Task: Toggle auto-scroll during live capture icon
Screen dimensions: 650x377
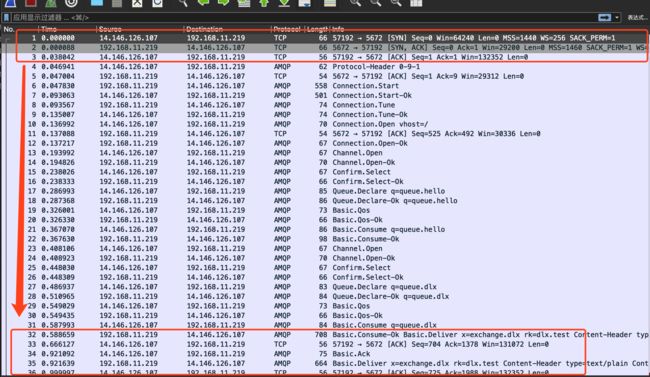Action: tap(305, 3)
